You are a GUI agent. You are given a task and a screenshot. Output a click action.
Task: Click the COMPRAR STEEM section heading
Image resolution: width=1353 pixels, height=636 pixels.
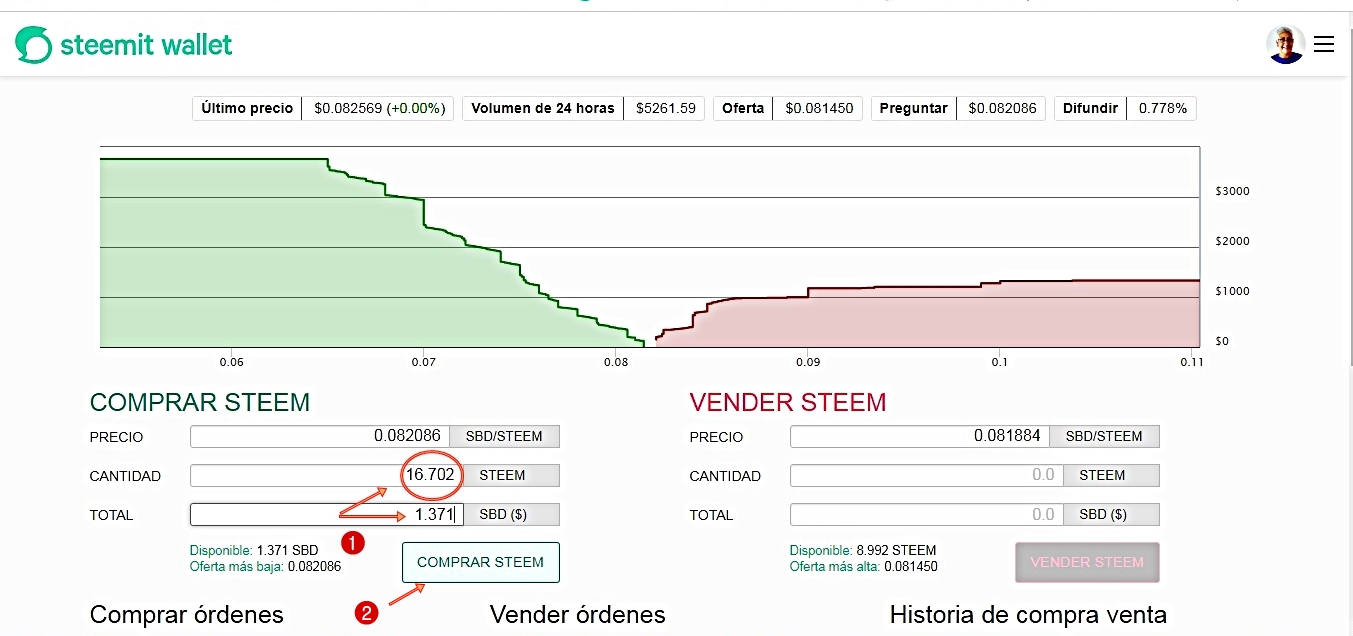200,402
